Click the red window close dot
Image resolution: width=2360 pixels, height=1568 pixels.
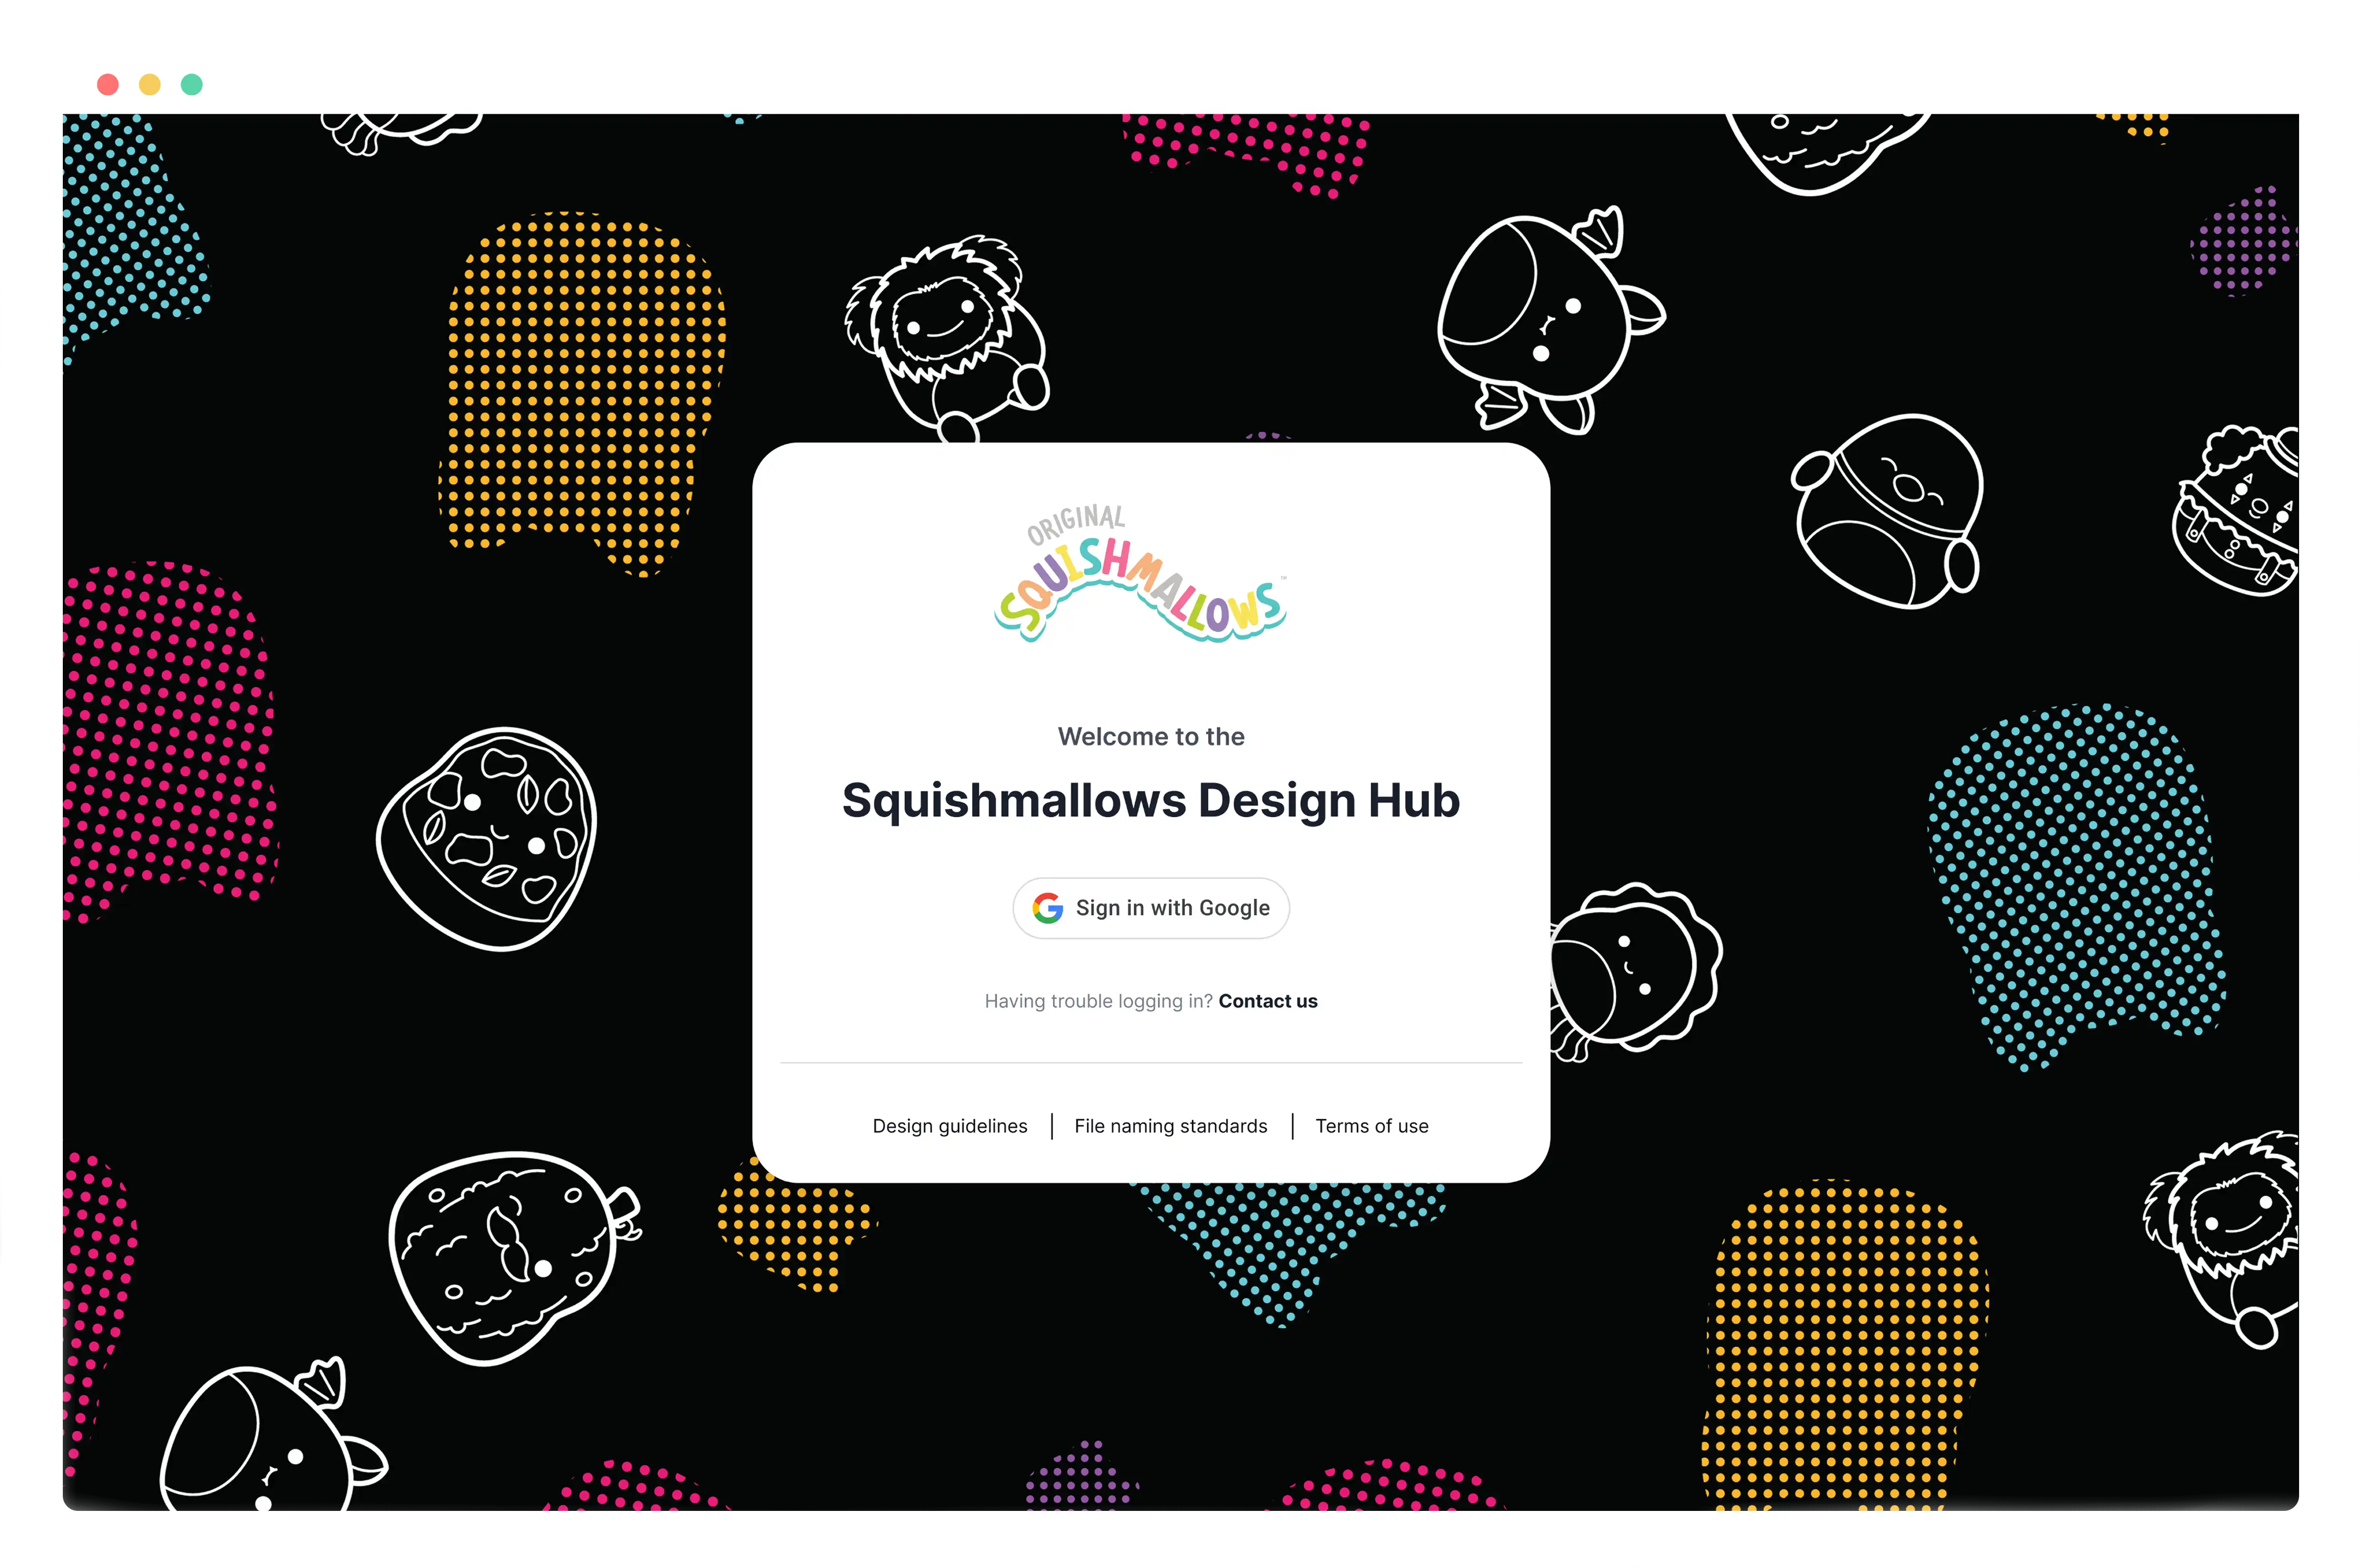108,84
